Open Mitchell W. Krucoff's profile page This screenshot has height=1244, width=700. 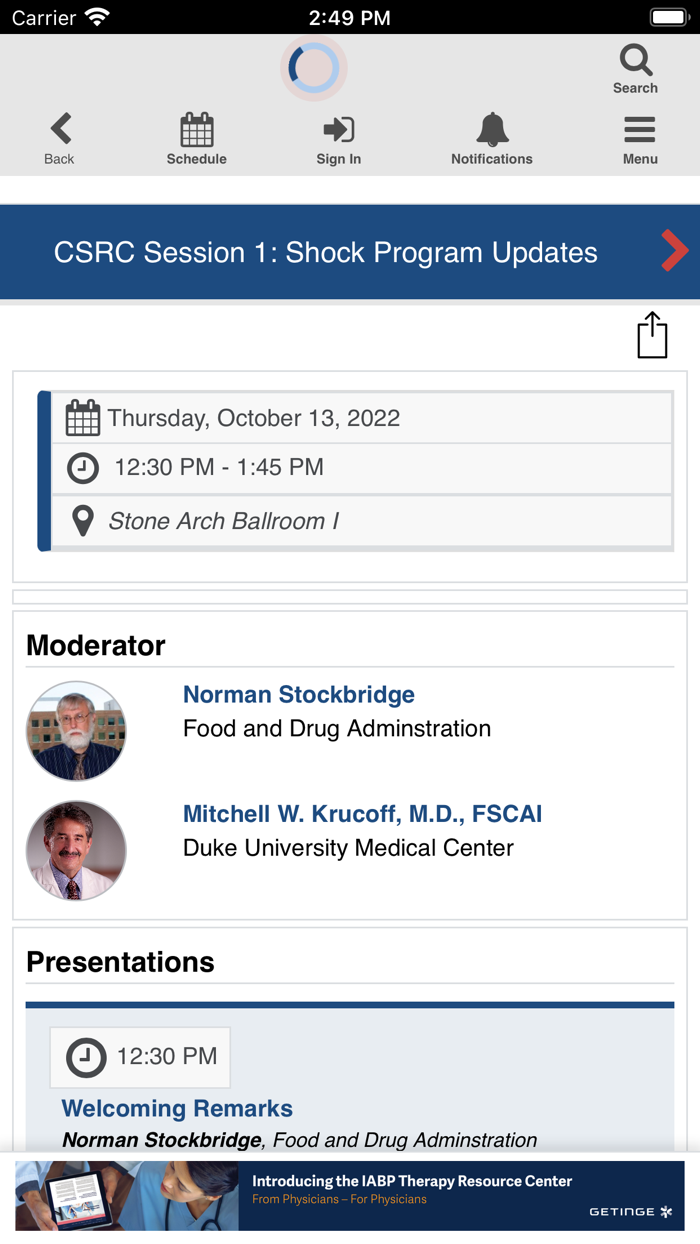click(x=362, y=814)
